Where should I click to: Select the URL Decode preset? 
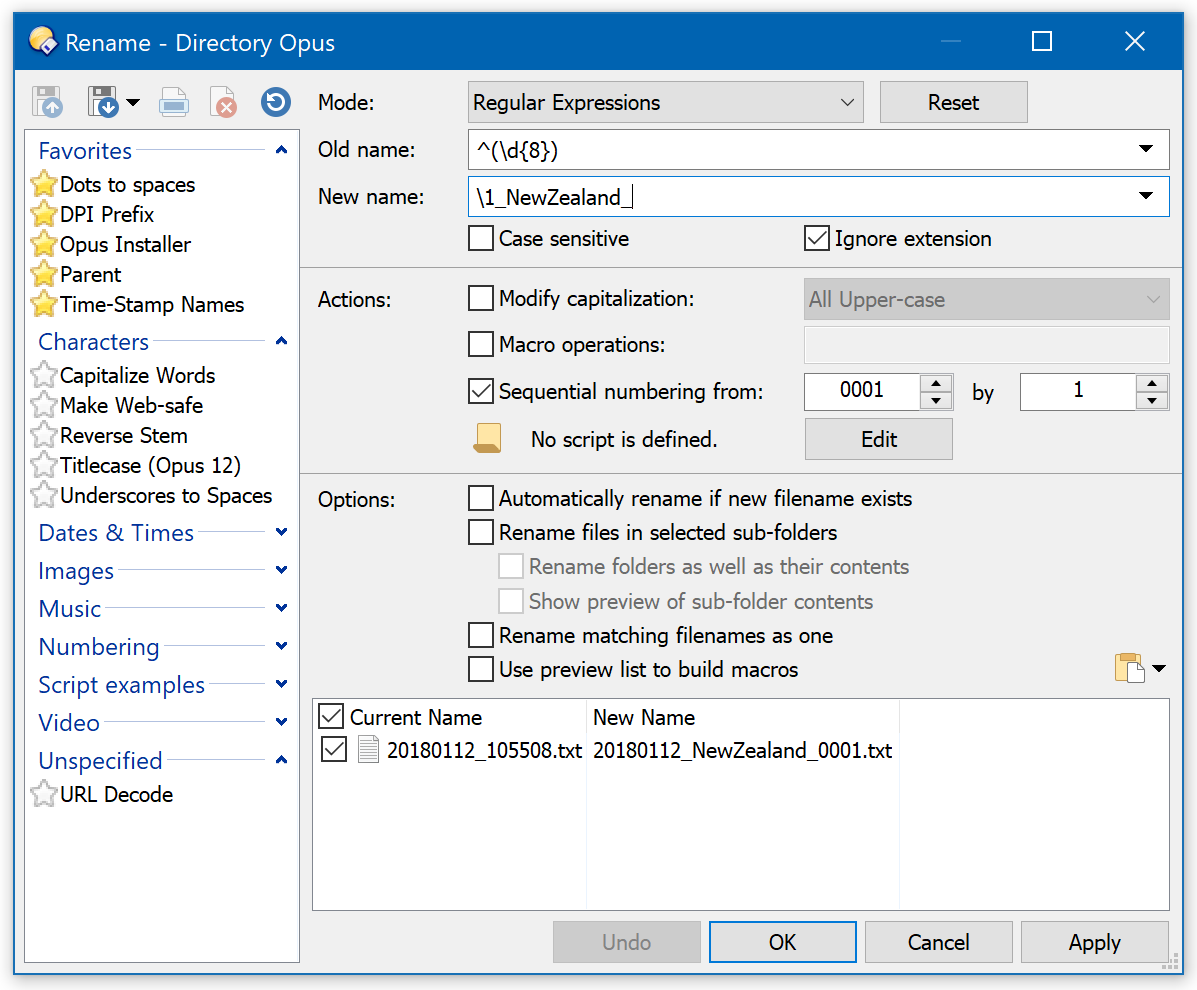(116, 795)
